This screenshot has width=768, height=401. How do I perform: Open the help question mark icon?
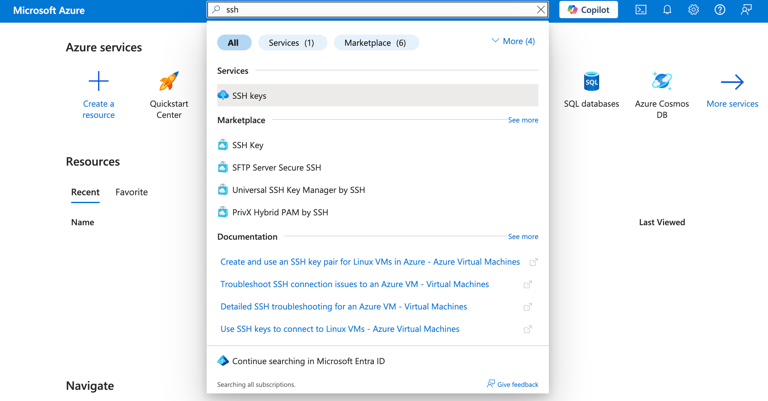(719, 10)
